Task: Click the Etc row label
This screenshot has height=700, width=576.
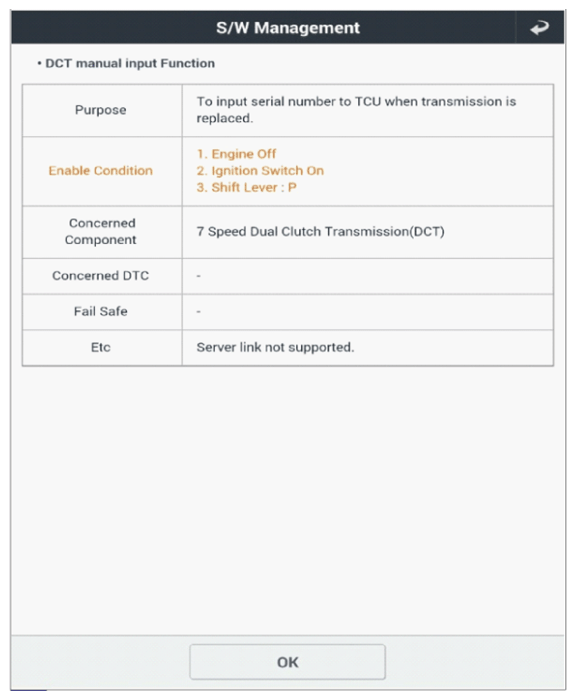Action: pos(100,347)
